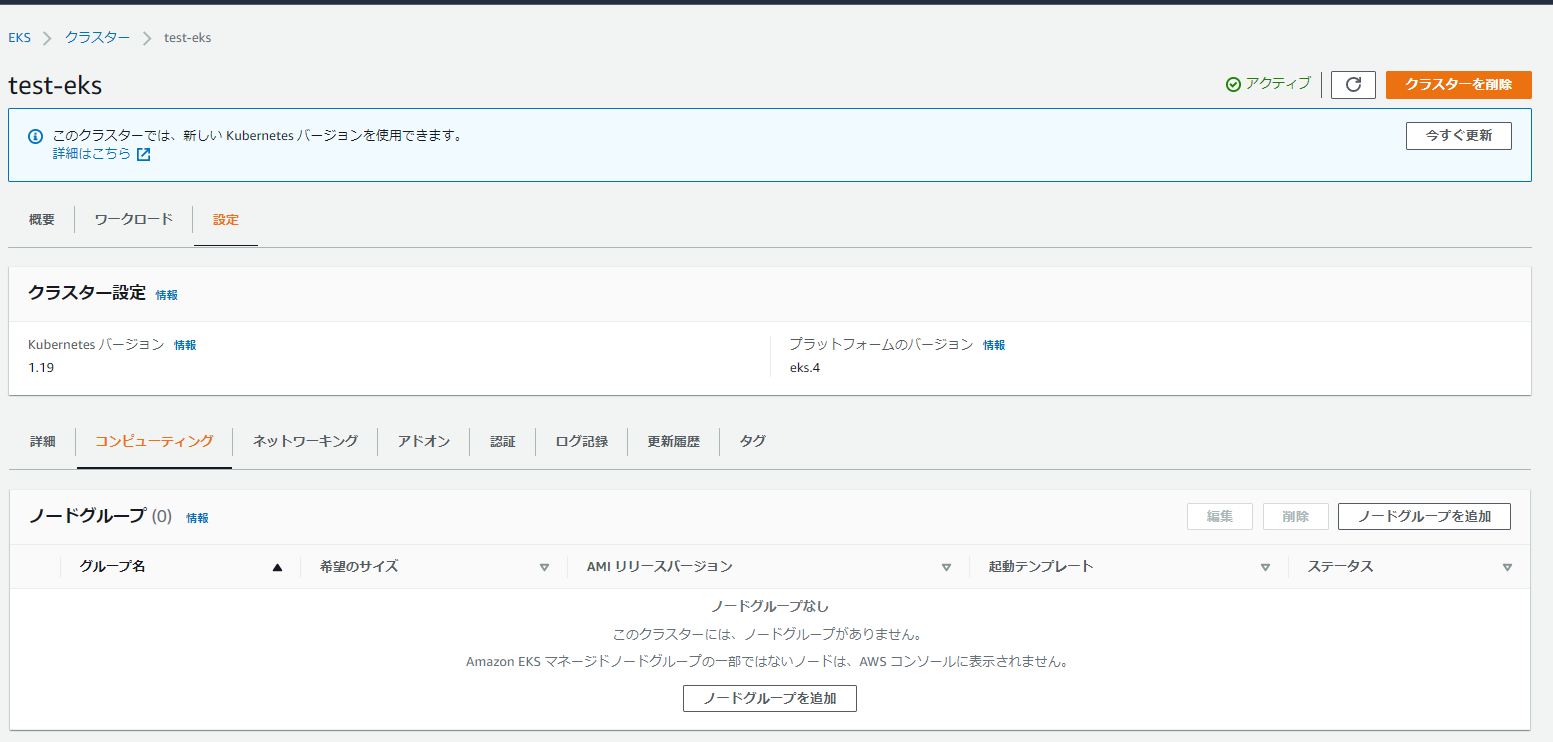Open the ワークロード tab
1553x742 pixels.
tap(134, 220)
